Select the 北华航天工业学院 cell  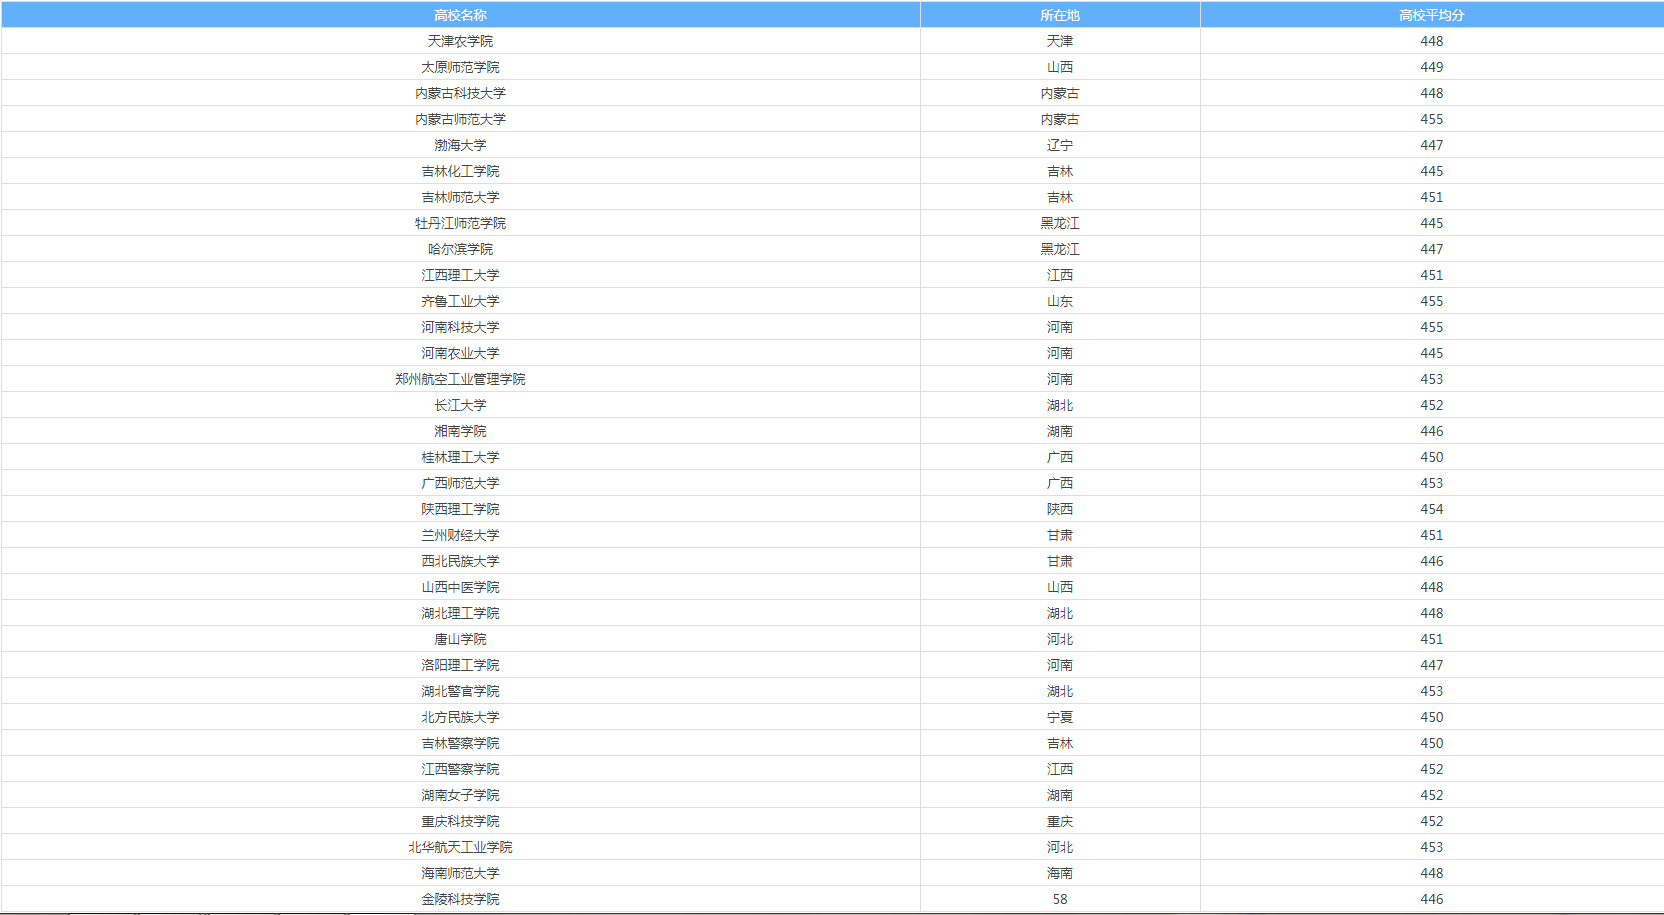coord(460,847)
